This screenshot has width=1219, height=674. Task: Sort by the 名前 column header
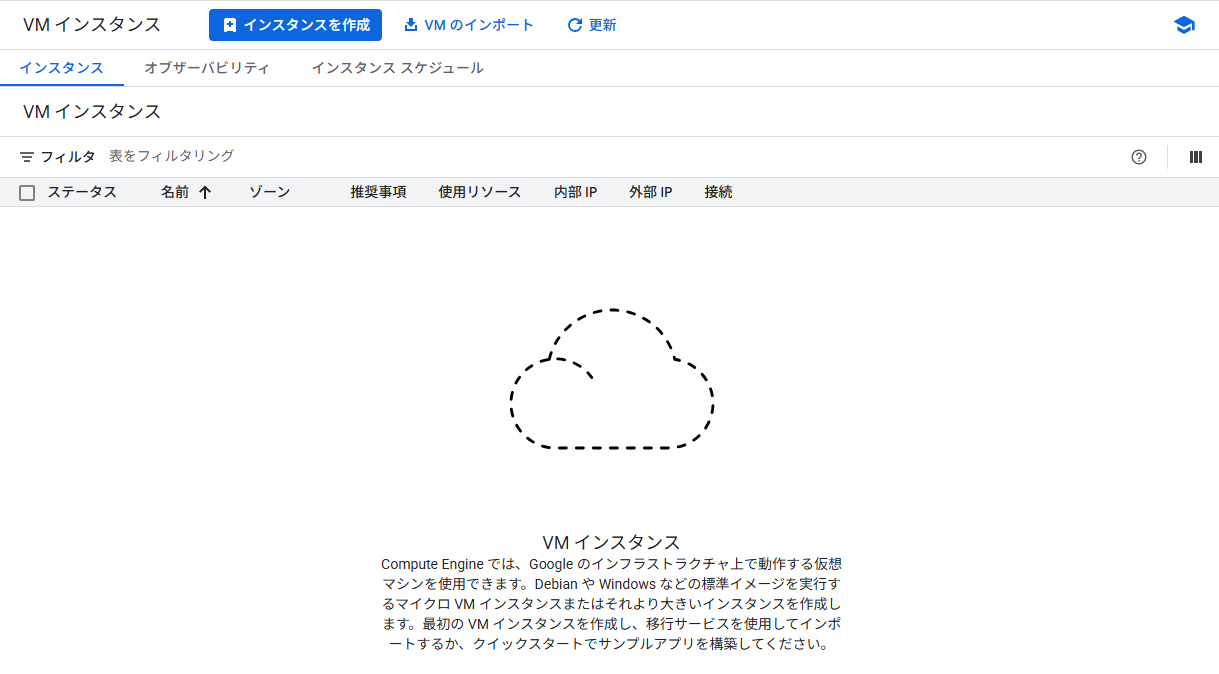[175, 192]
